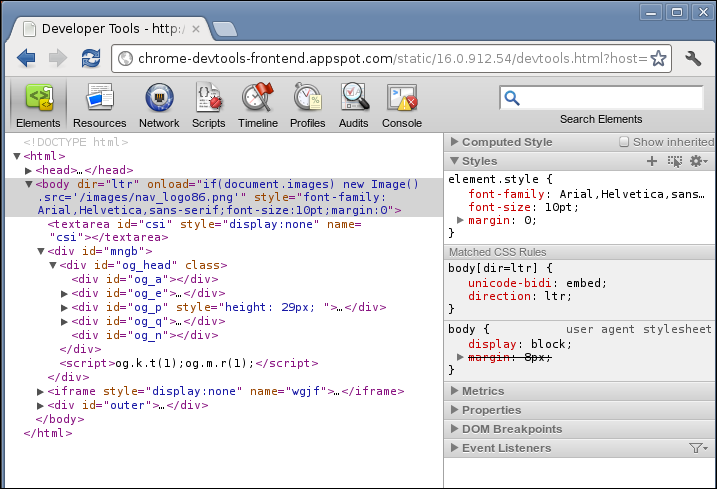Expand the head node
This screenshot has height=489, width=717.
click(28, 171)
